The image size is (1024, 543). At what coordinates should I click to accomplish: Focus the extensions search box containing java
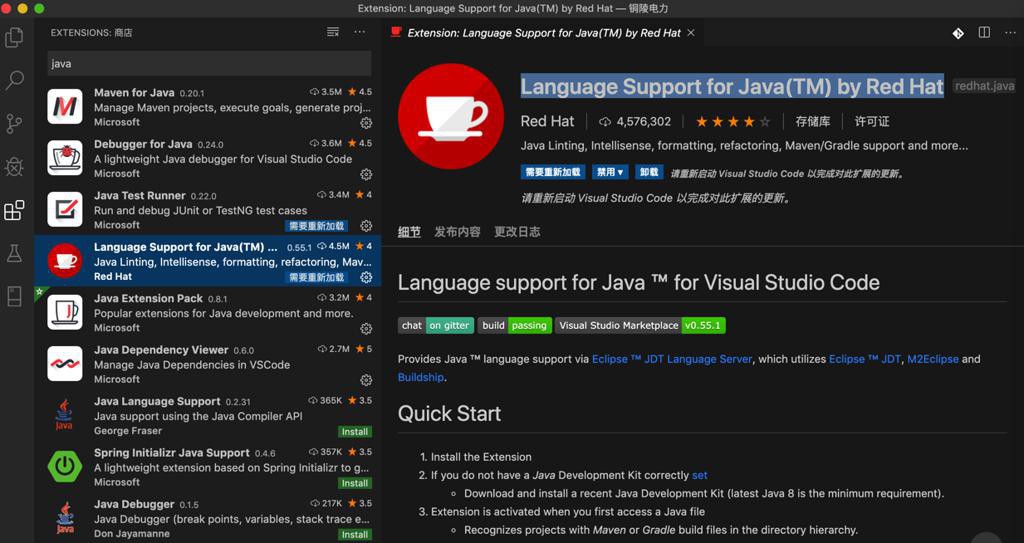209,63
